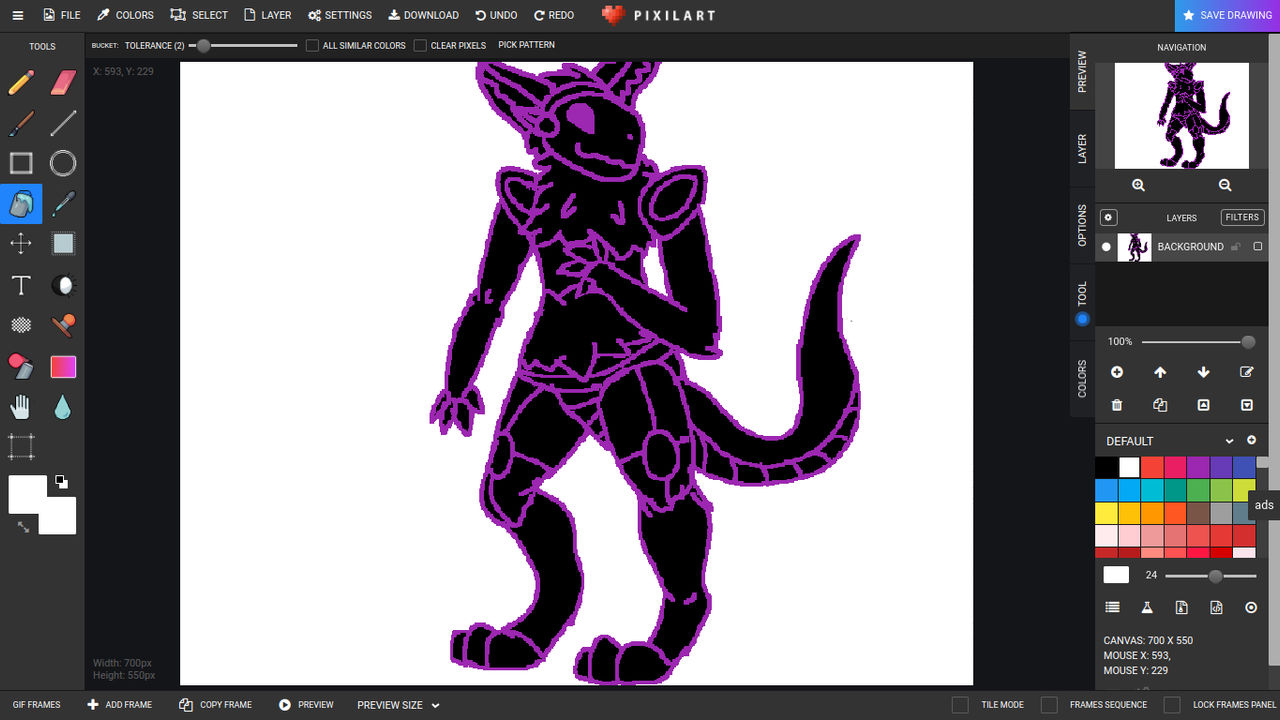Click Add Frame button

[x=119, y=705]
